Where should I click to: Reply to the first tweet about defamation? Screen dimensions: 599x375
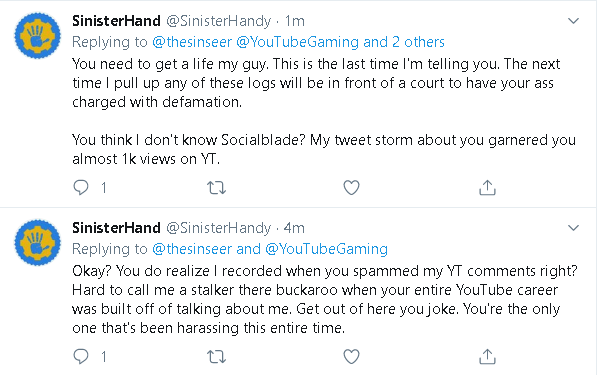[x=81, y=188]
